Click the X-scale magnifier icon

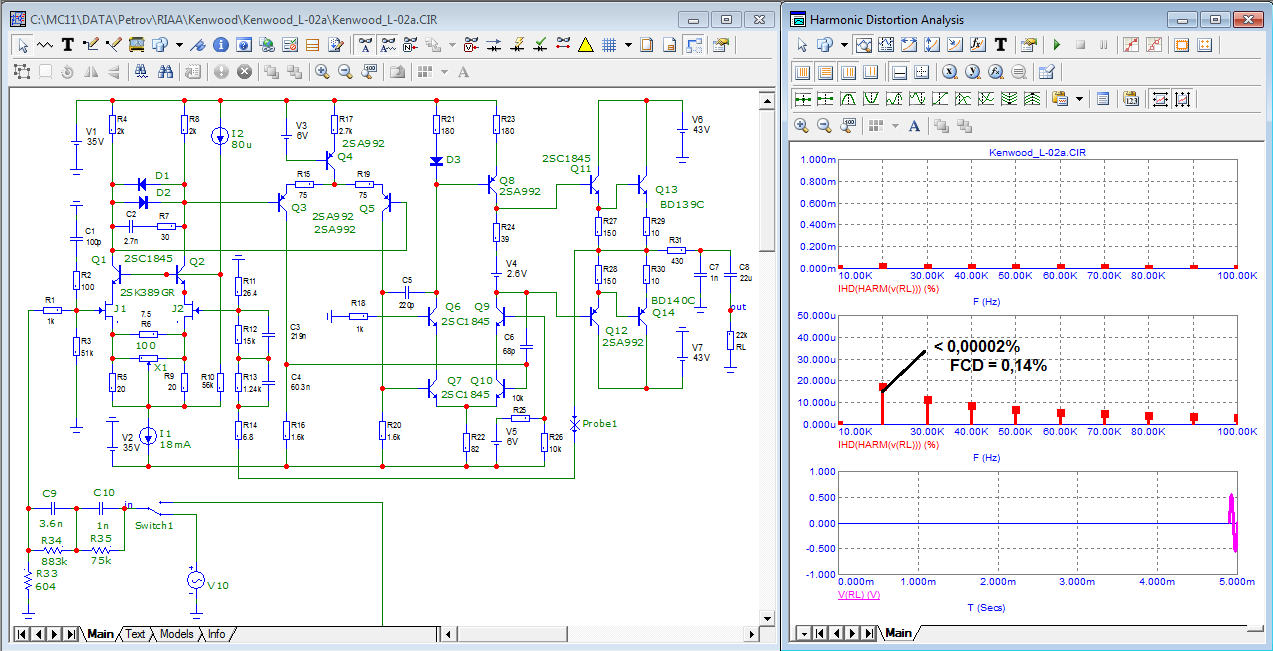(949, 72)
